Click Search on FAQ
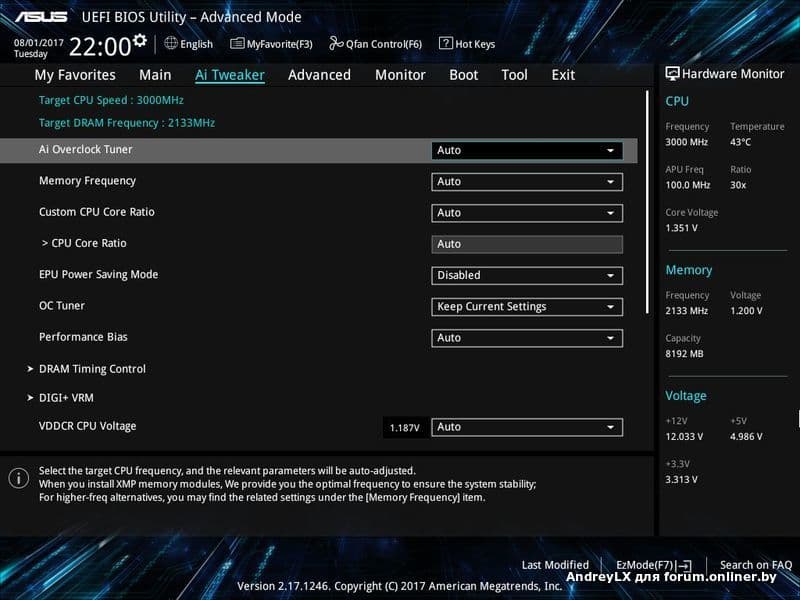The width and height of the screenshot is (800, 600). click(756, 565)
